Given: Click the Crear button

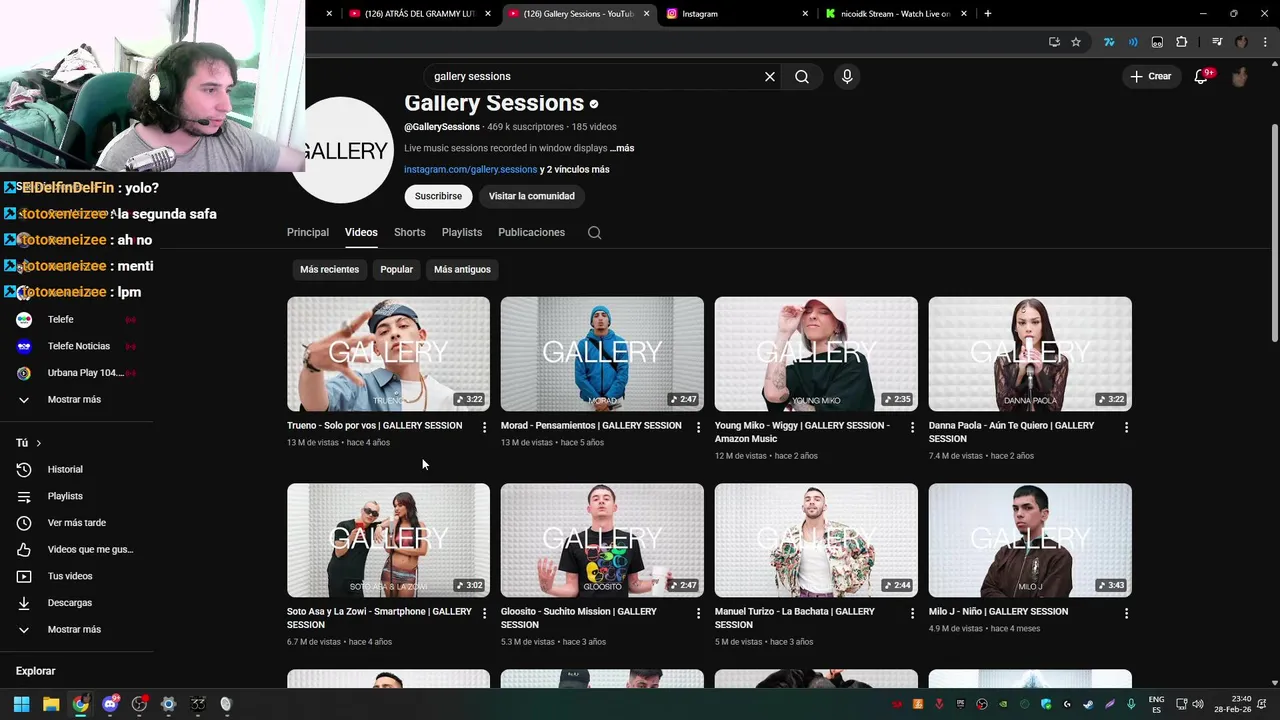Looking at the screenshot, I should tap(1150, 76).
